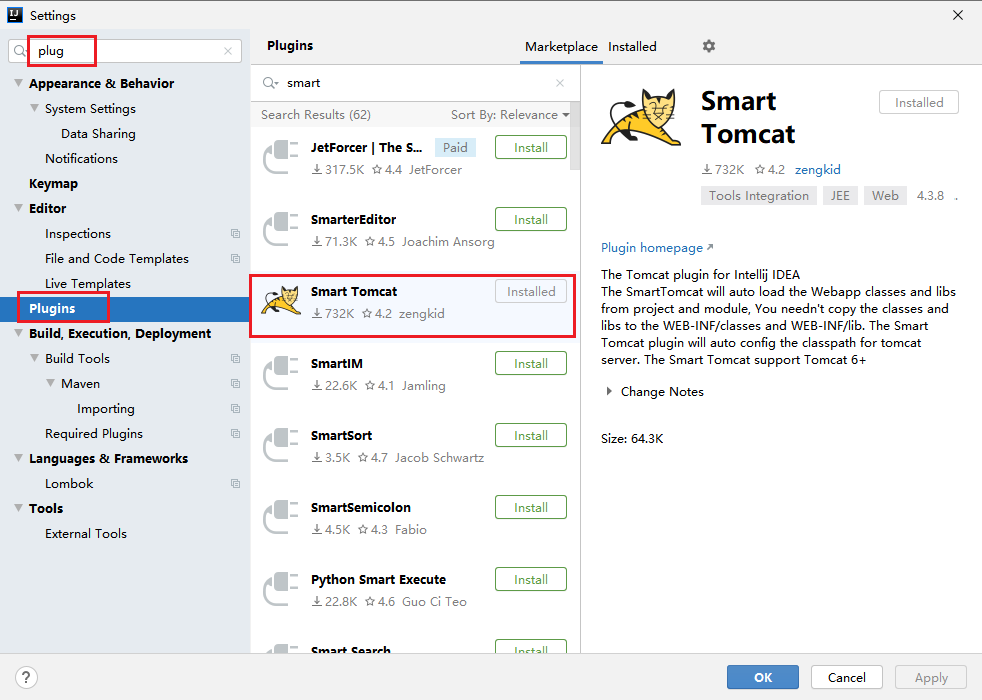The image size is (982, 700).
Task: Install the Python Smart Execute plugin
Action: coord(530,580)
